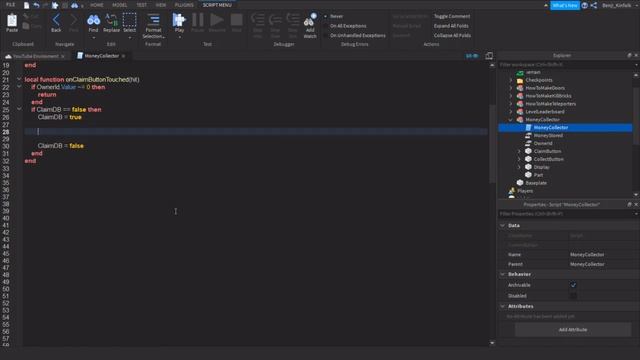Open the FILE menu
The image size is (640, 360).
11,5
